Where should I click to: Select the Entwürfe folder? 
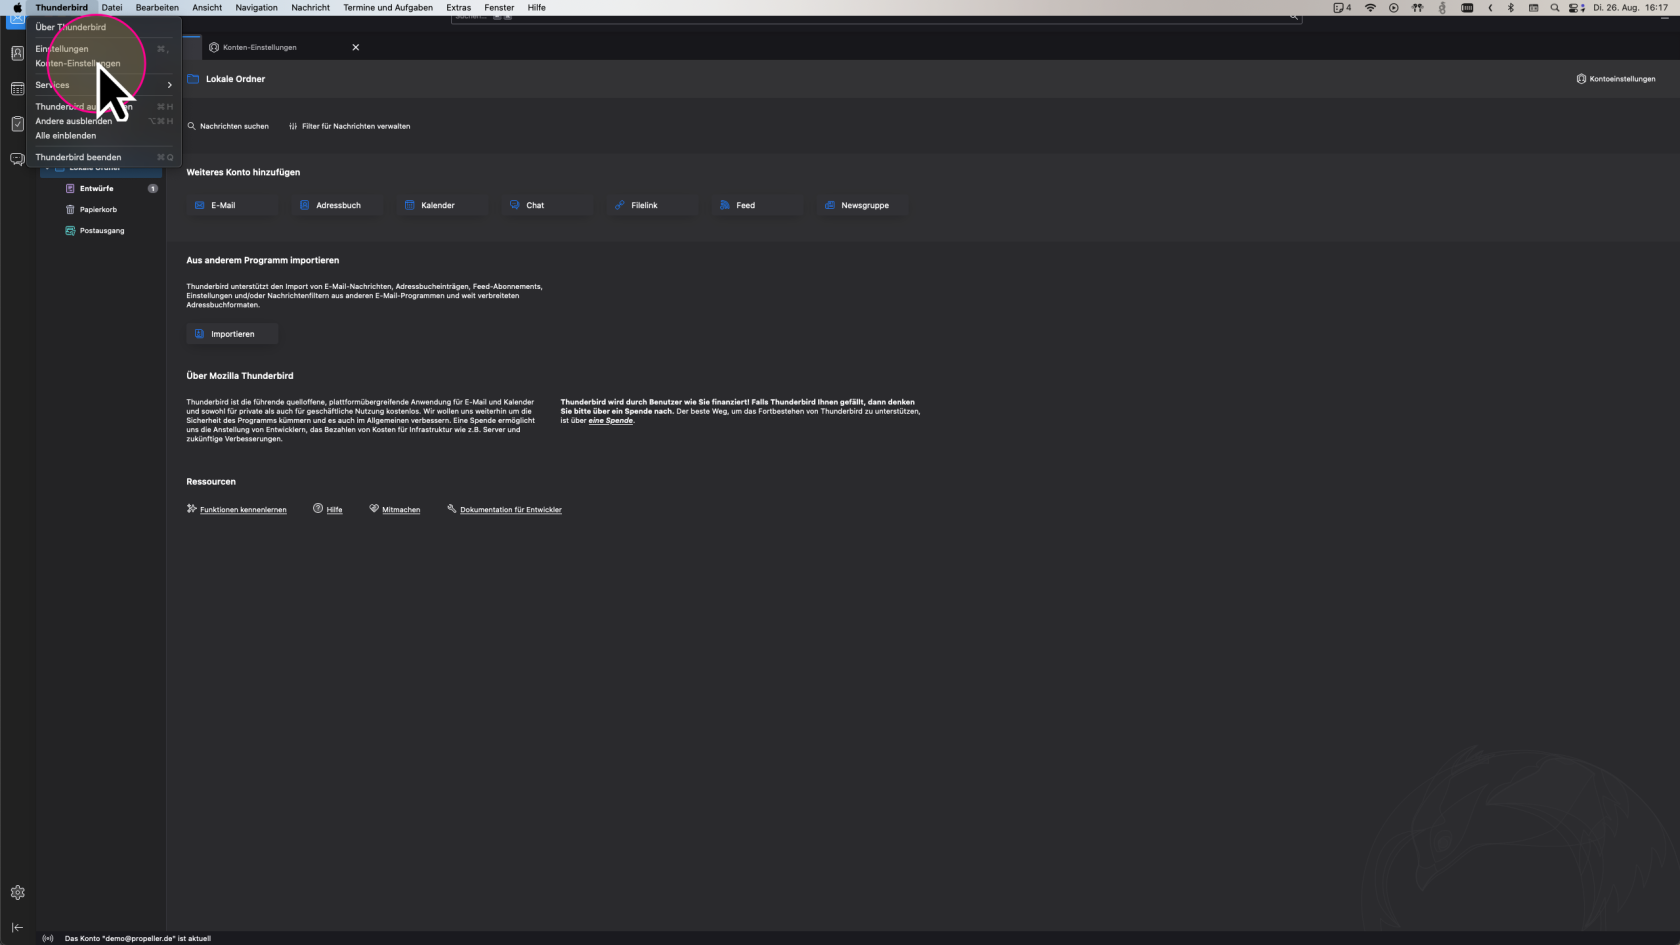pos(96,188)
